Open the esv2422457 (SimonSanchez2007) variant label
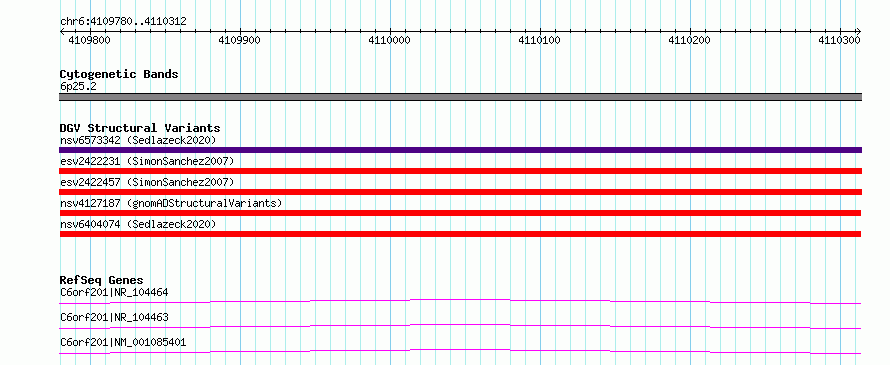 pos(147,182)
